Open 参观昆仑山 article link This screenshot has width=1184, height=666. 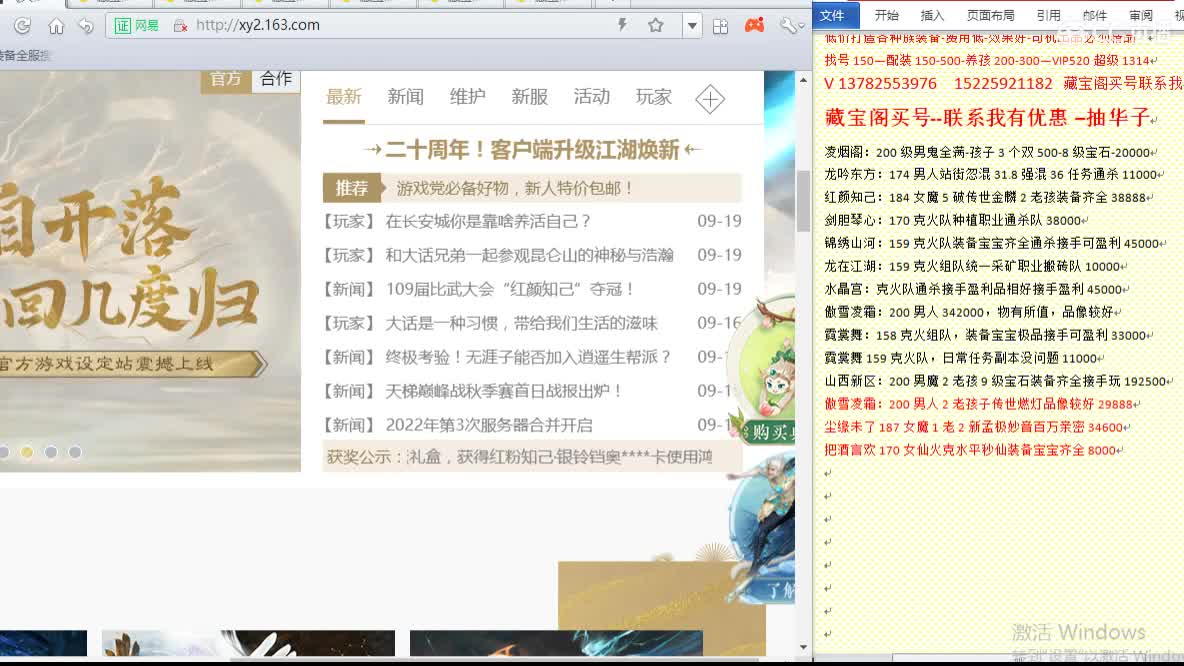[x=529, y=255]
